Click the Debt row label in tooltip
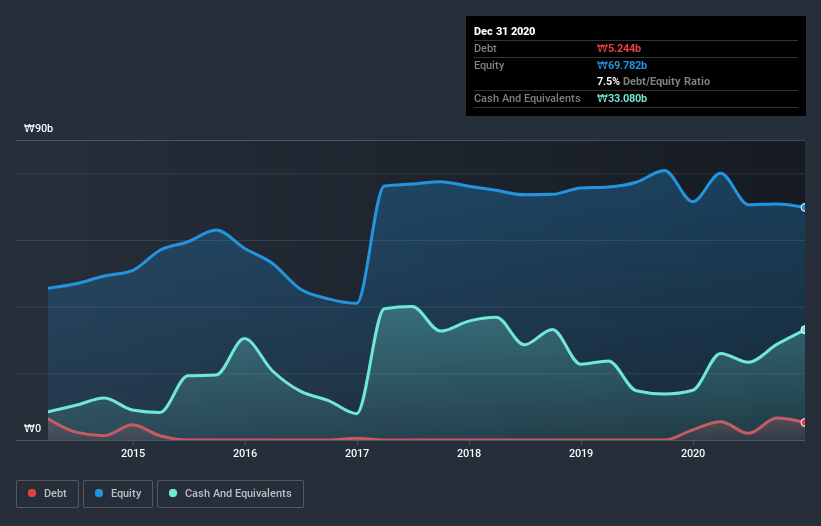 click(485, 49)
